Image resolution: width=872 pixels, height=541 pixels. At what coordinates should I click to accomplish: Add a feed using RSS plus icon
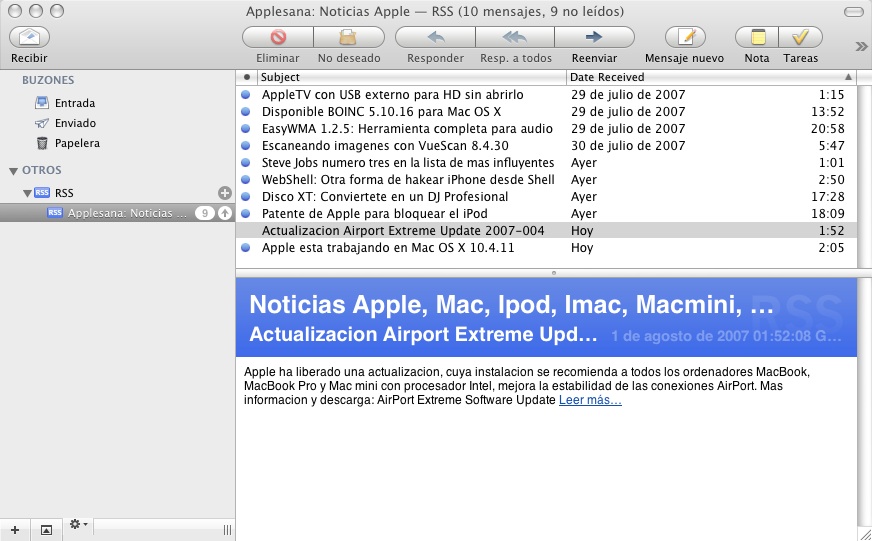[x=225, y=193]
